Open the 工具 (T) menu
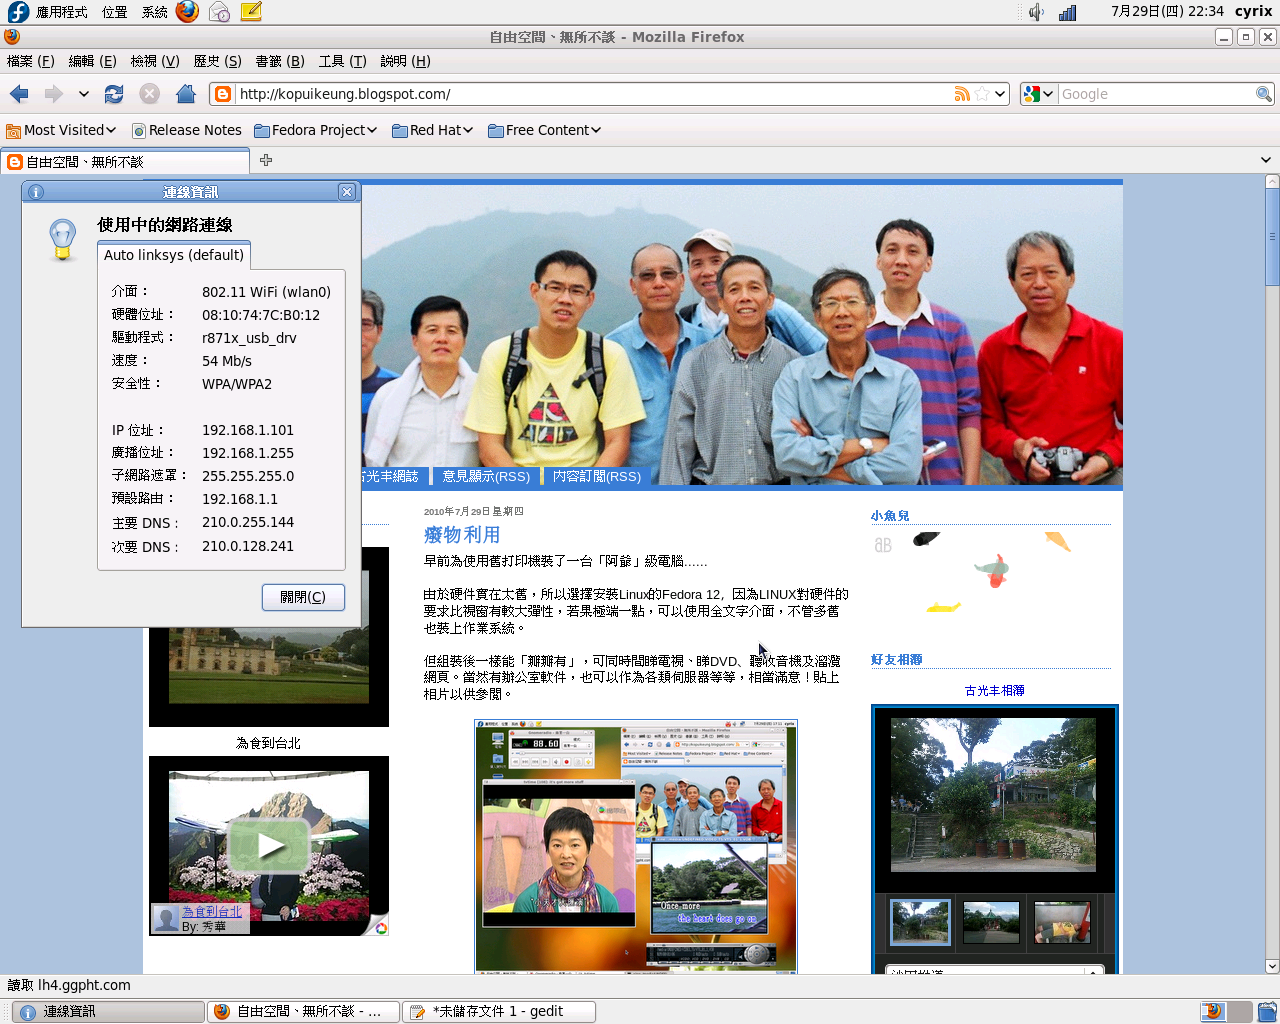This screenshot has width=1280, height=1024. 342,61
